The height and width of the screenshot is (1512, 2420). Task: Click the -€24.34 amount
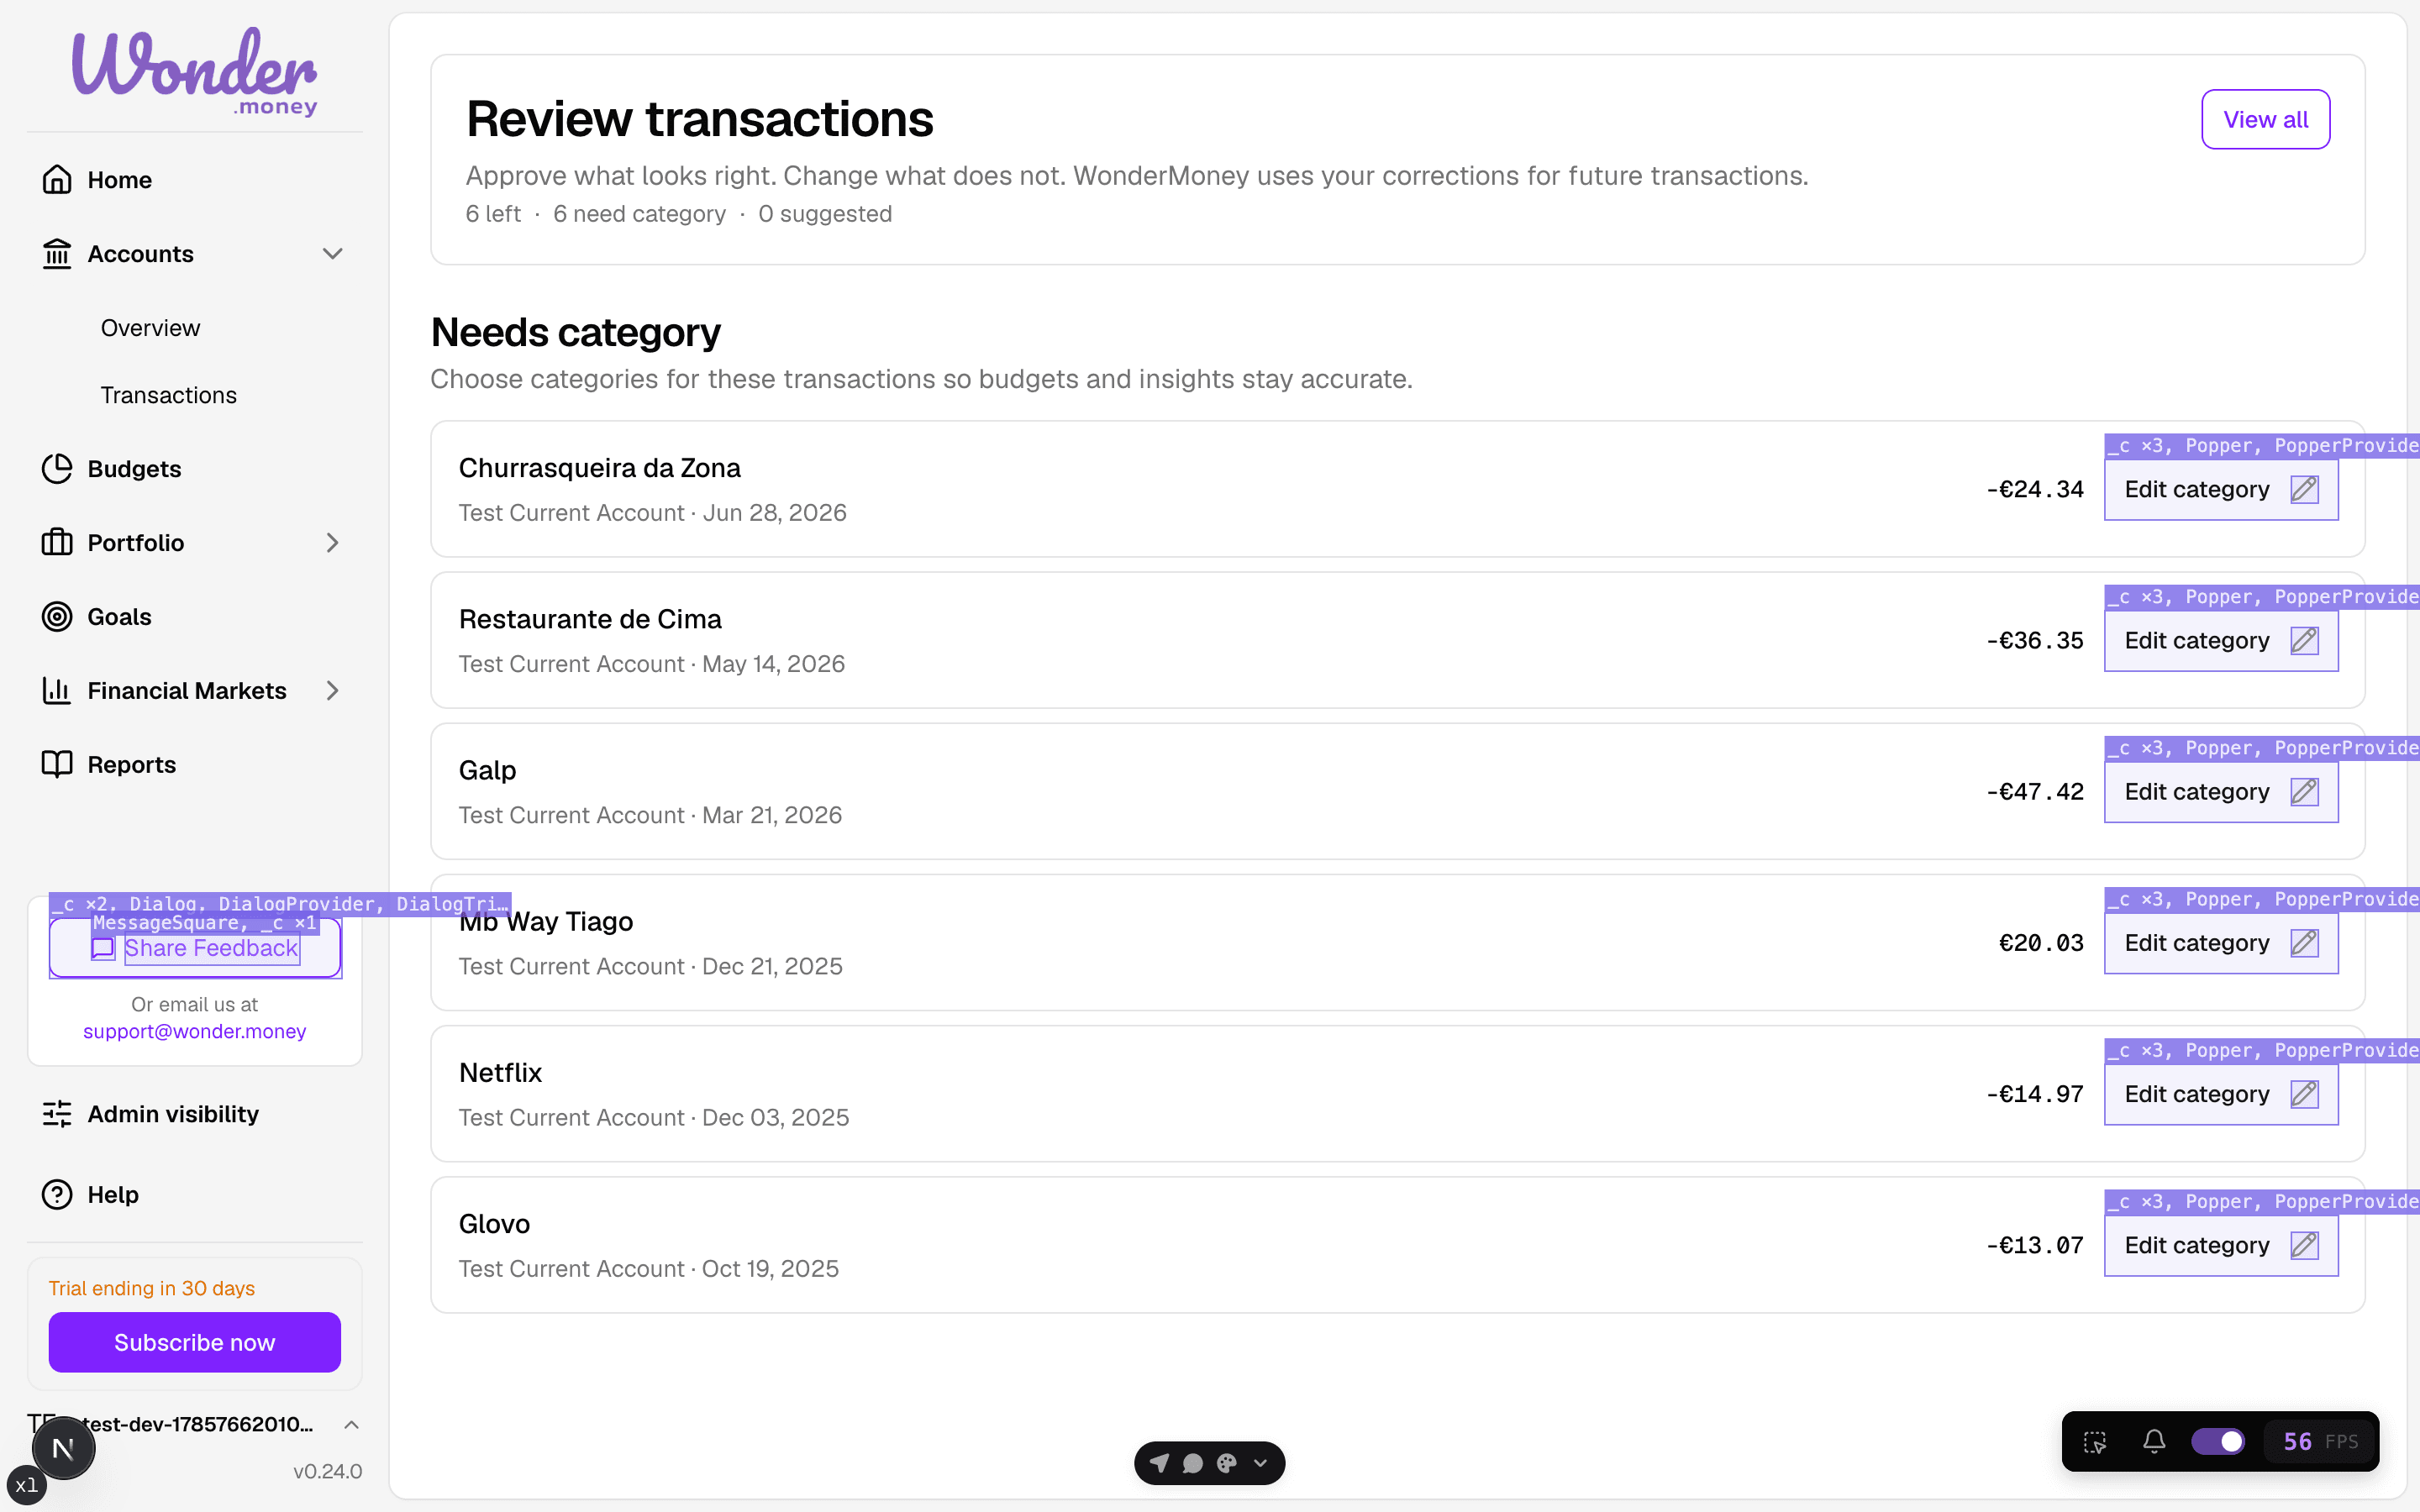pyautogui.click(x=2035, y=490)
